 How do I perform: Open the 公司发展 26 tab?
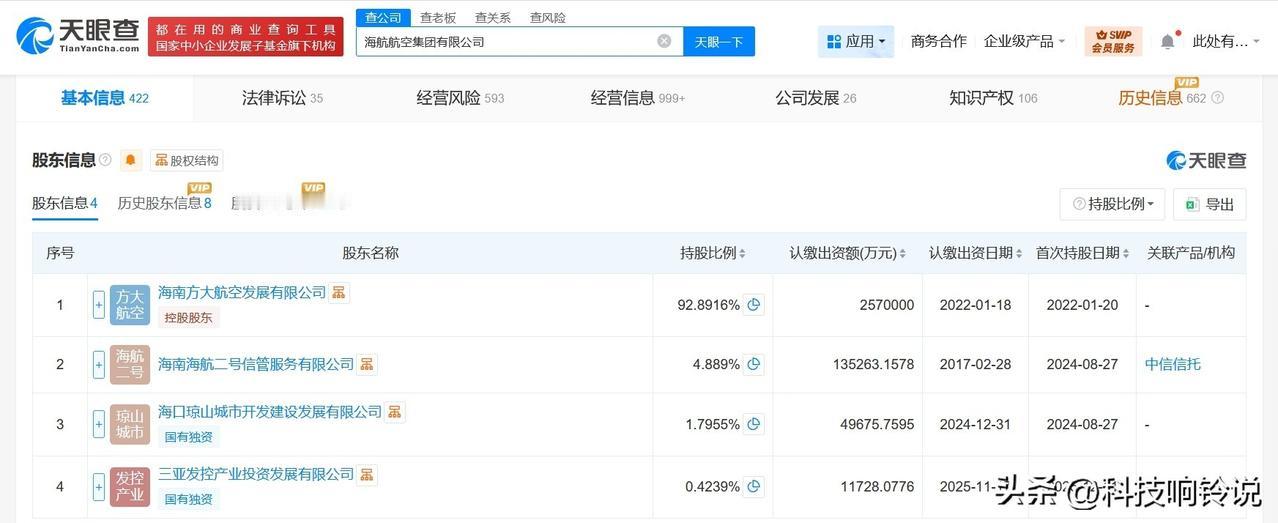[816, 98]
